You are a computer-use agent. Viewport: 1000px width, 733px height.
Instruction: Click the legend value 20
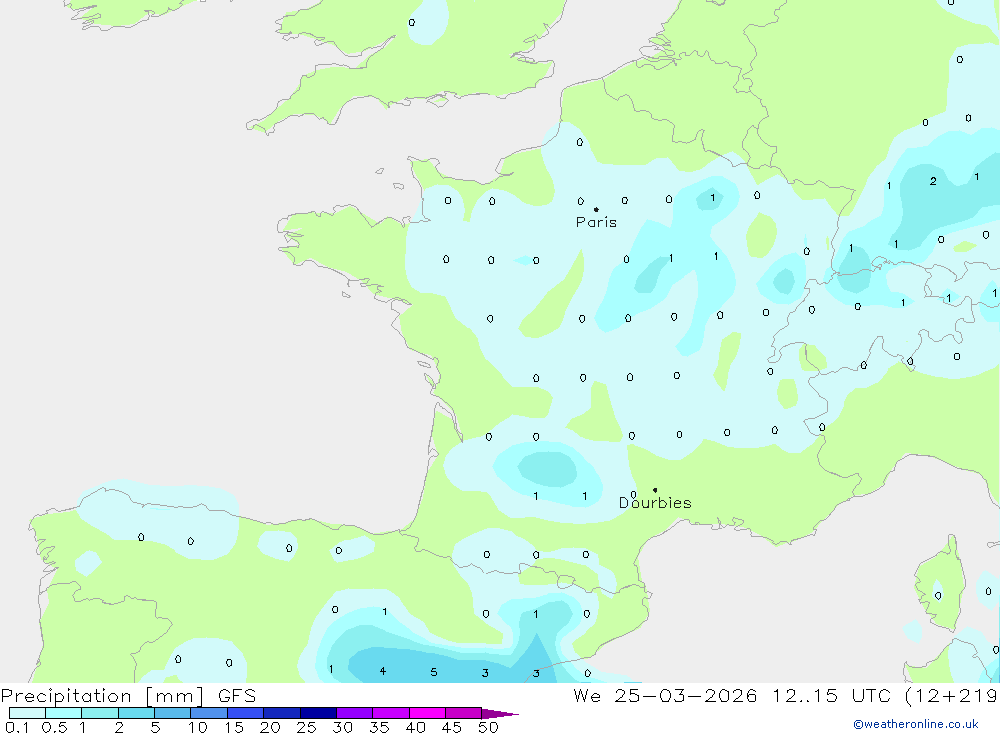270,727
